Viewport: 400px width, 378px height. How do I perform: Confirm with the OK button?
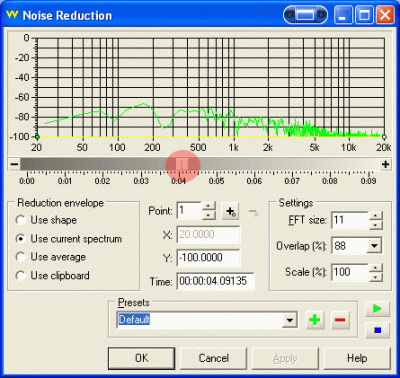141,358
